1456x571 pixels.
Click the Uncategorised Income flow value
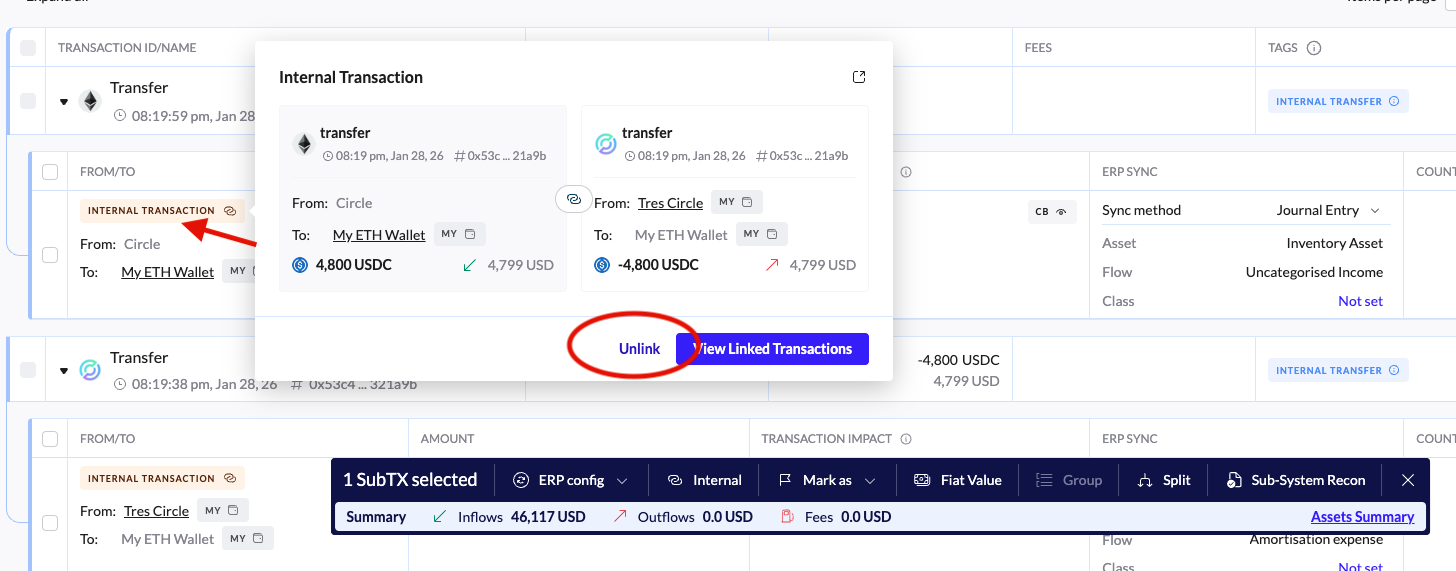(x=1314, y=272)
